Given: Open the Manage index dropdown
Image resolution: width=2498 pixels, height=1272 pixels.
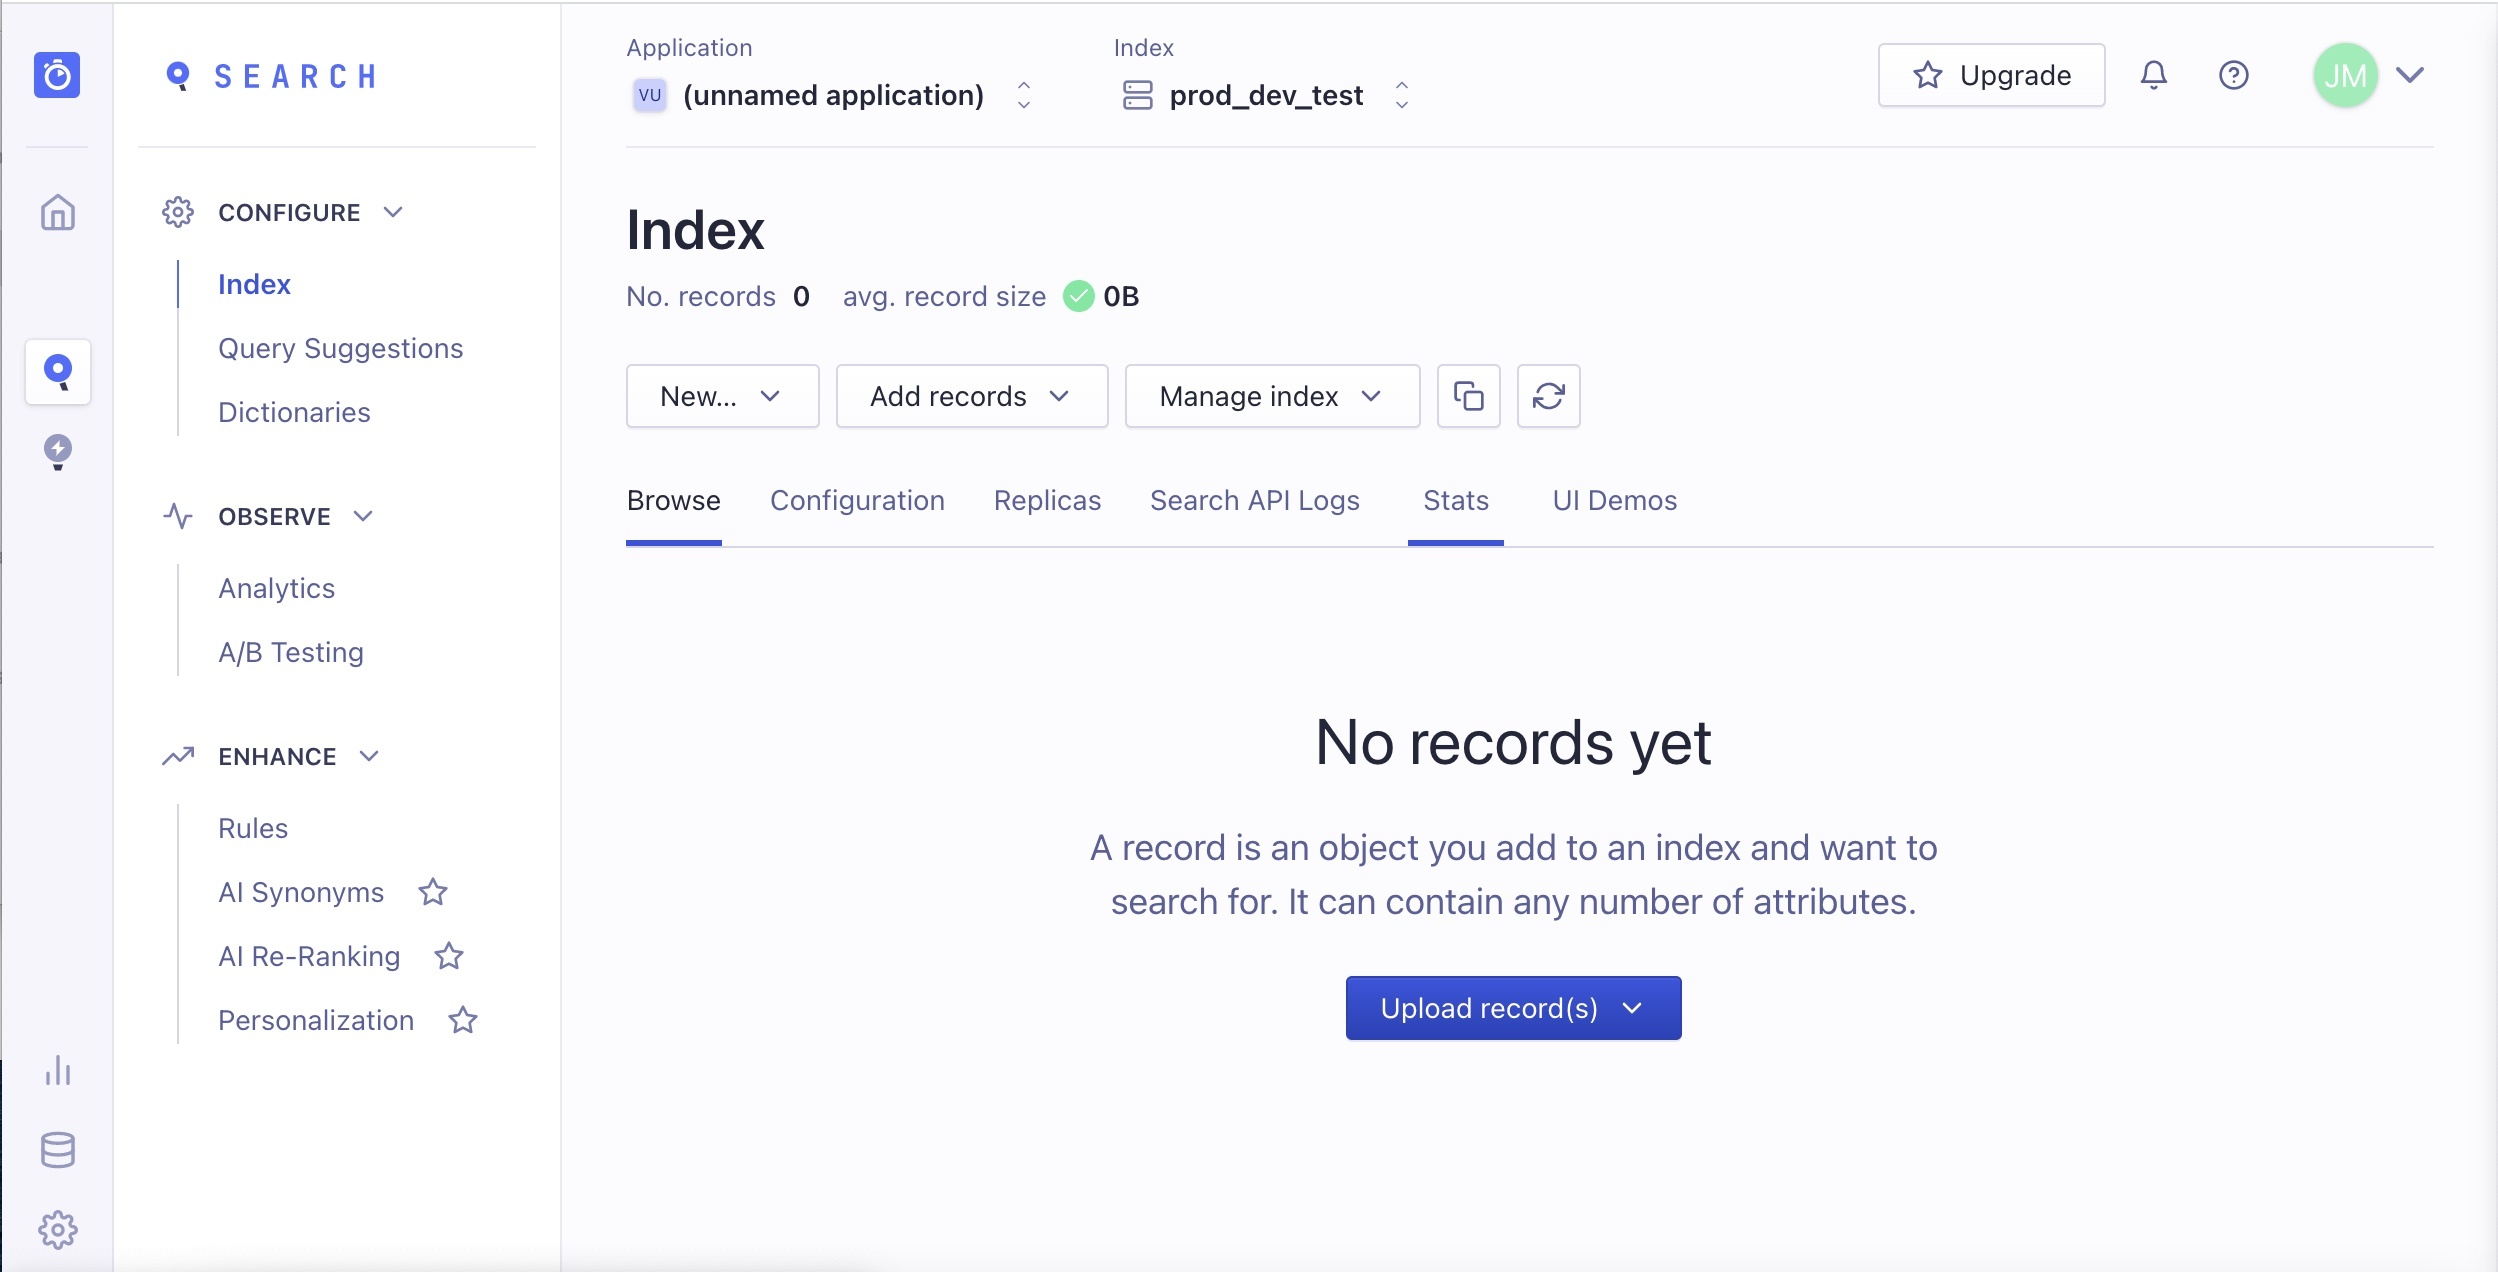Looking at the screenshot, I should [x=1271, y=396].
